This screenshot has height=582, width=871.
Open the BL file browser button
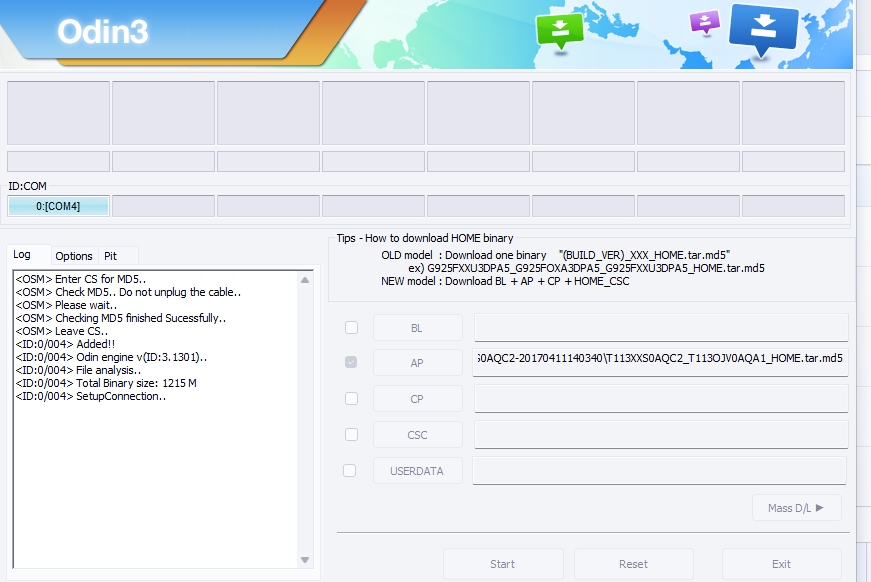417,328
